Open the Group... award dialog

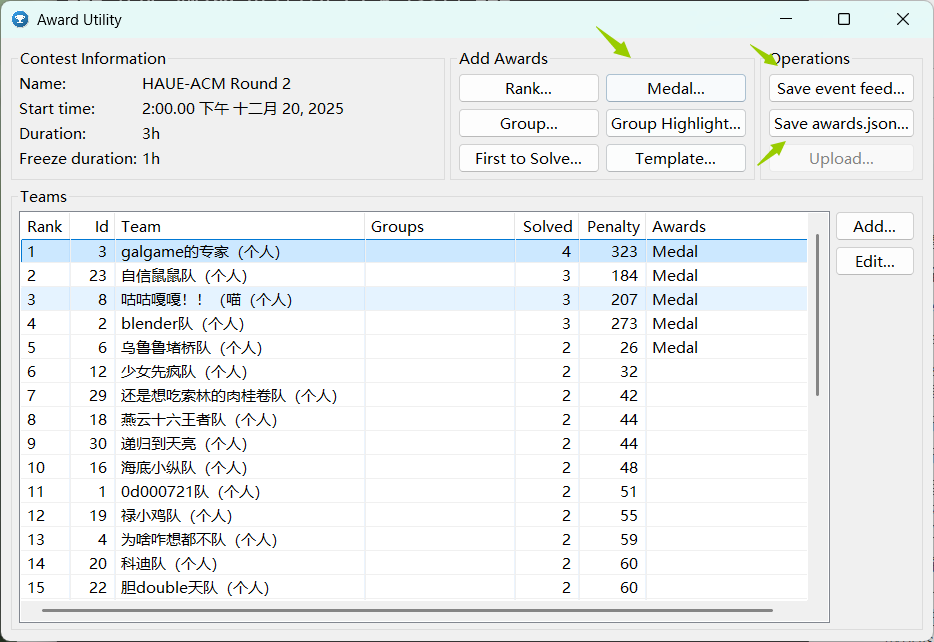(x=528, y=123)
